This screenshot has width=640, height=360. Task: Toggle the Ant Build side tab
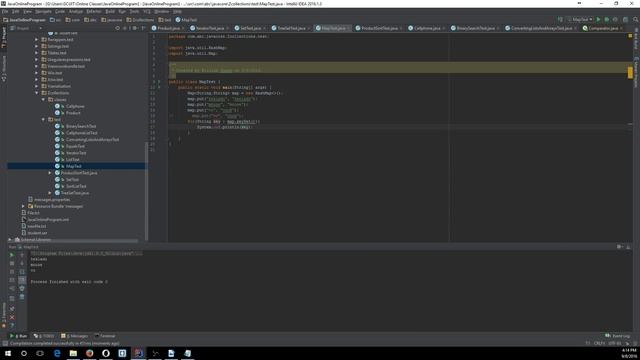click(636, 39)
